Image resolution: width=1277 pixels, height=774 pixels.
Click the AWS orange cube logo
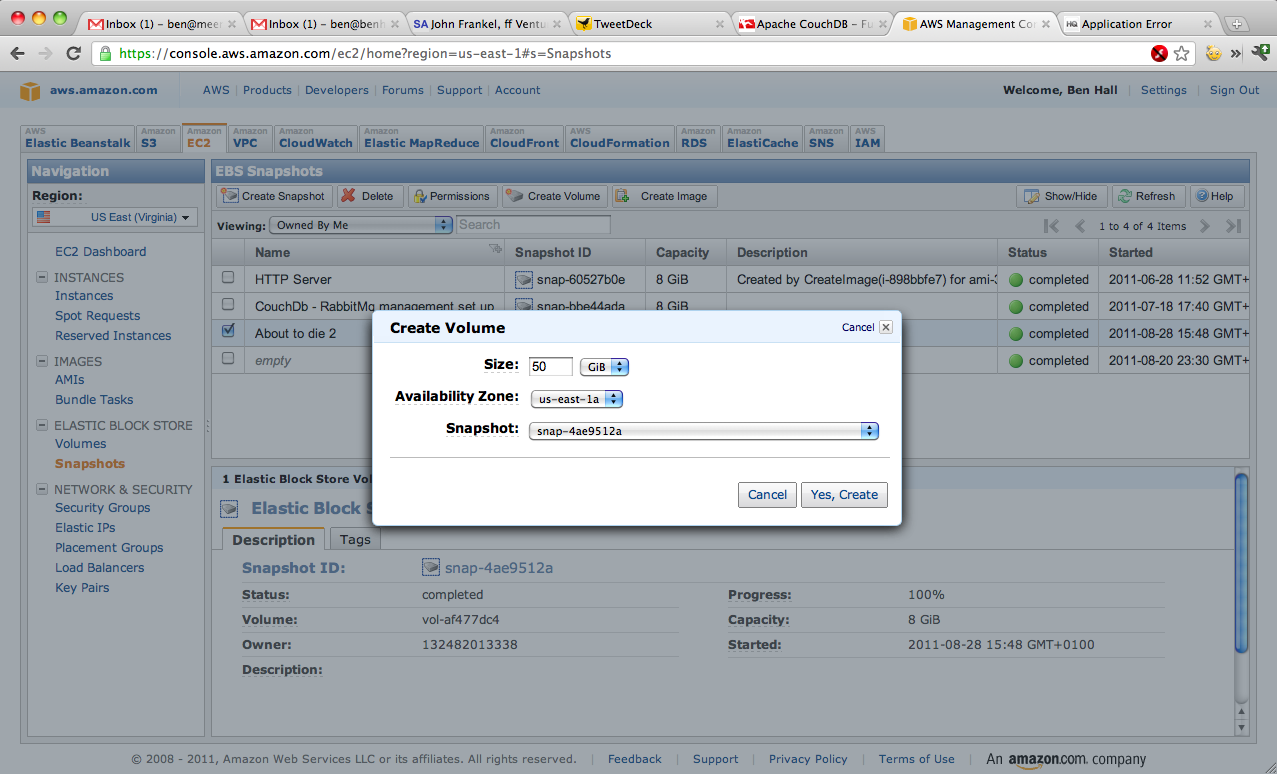pos(30,91)
